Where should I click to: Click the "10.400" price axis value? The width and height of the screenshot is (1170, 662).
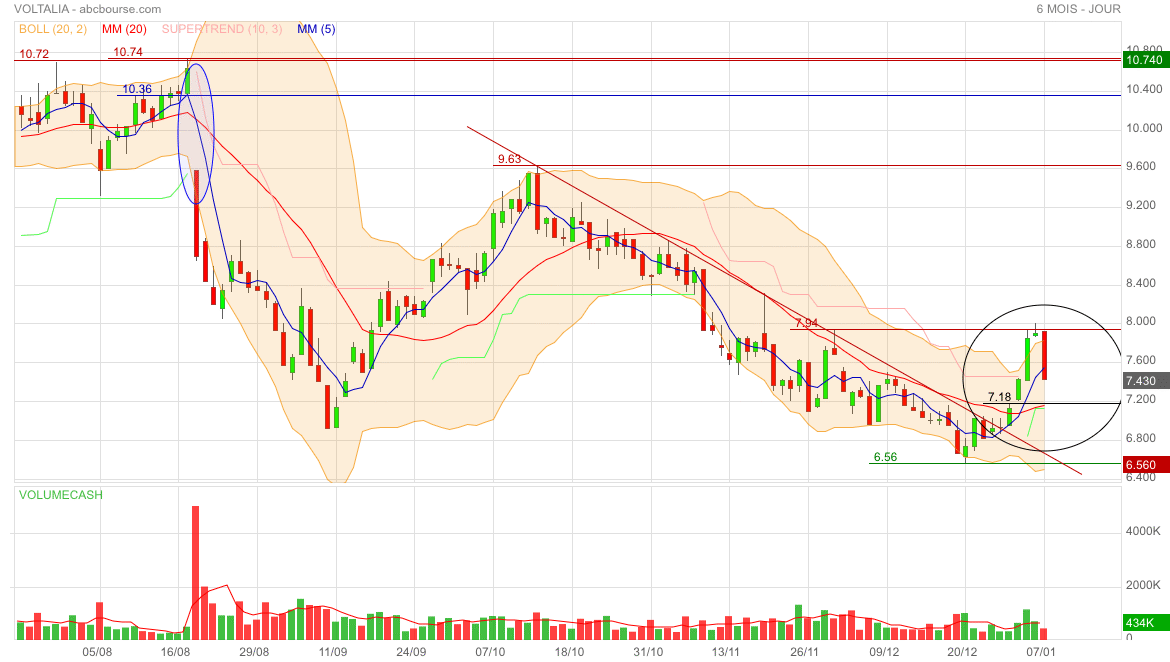coord(1144,89)
